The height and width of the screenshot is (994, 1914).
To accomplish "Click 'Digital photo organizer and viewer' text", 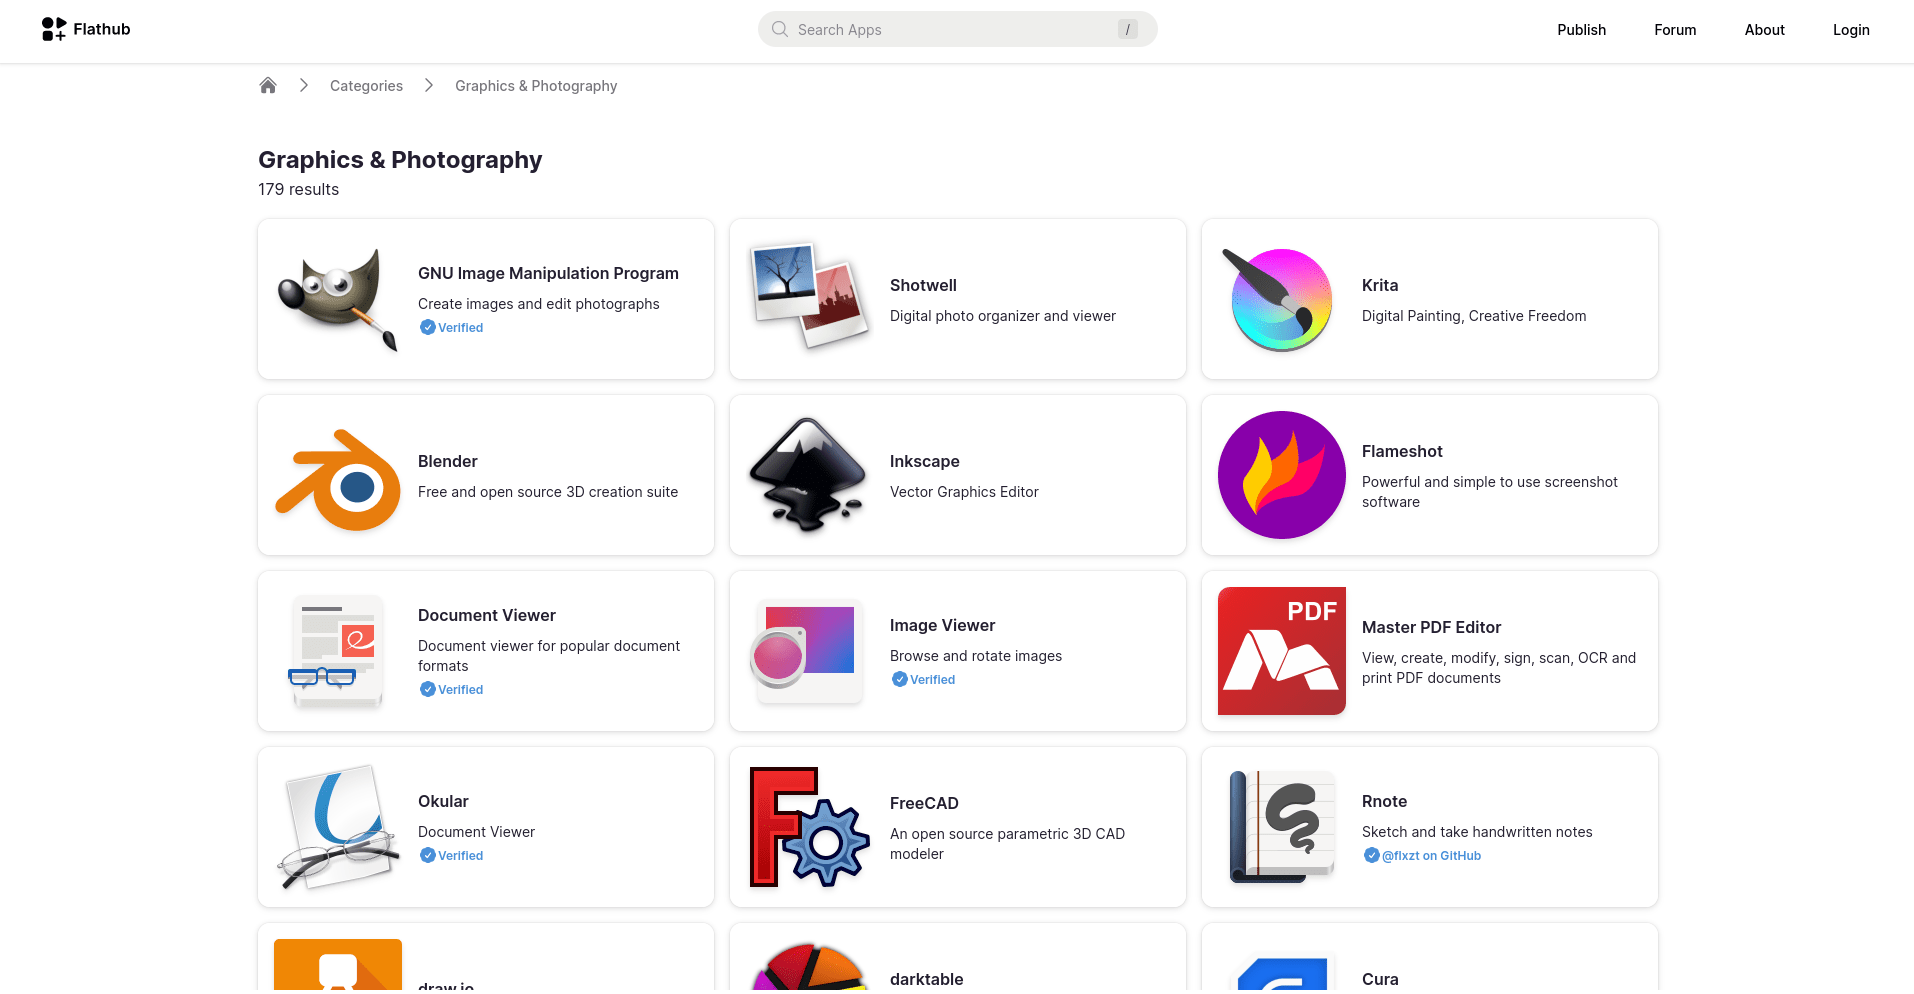I will point(1003,316).
